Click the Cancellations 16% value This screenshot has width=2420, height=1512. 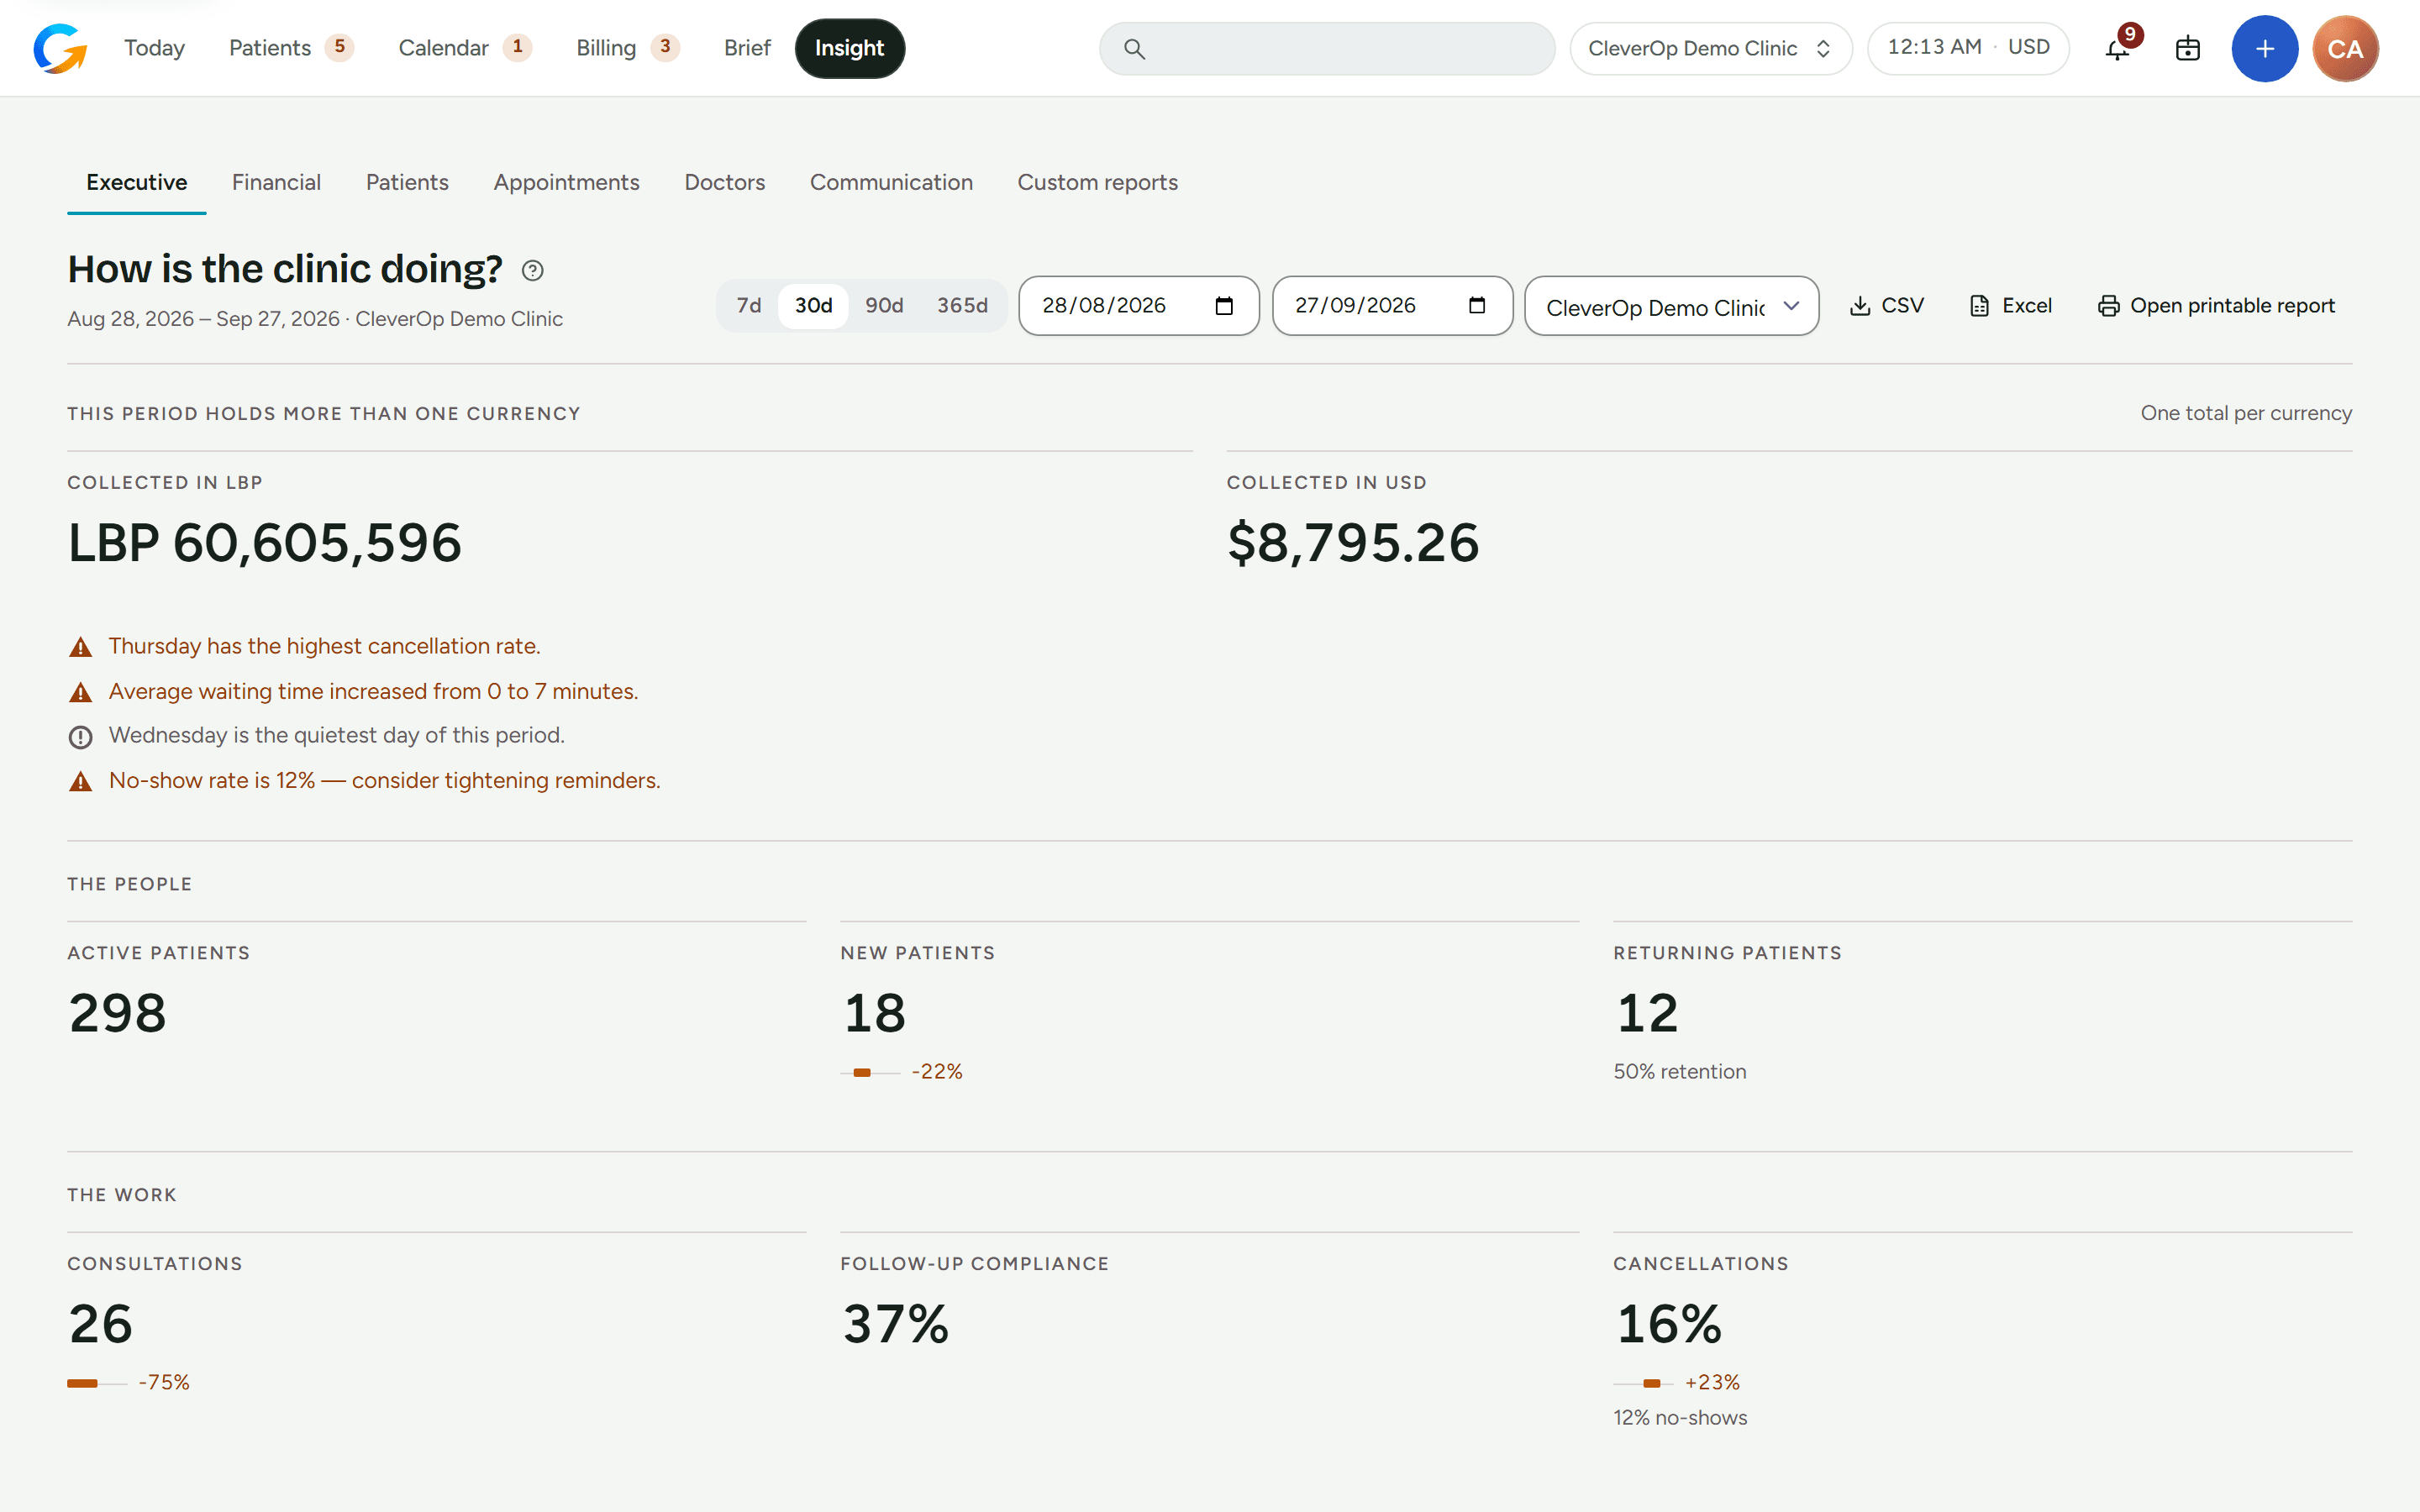click(x=1668, y=1324)
